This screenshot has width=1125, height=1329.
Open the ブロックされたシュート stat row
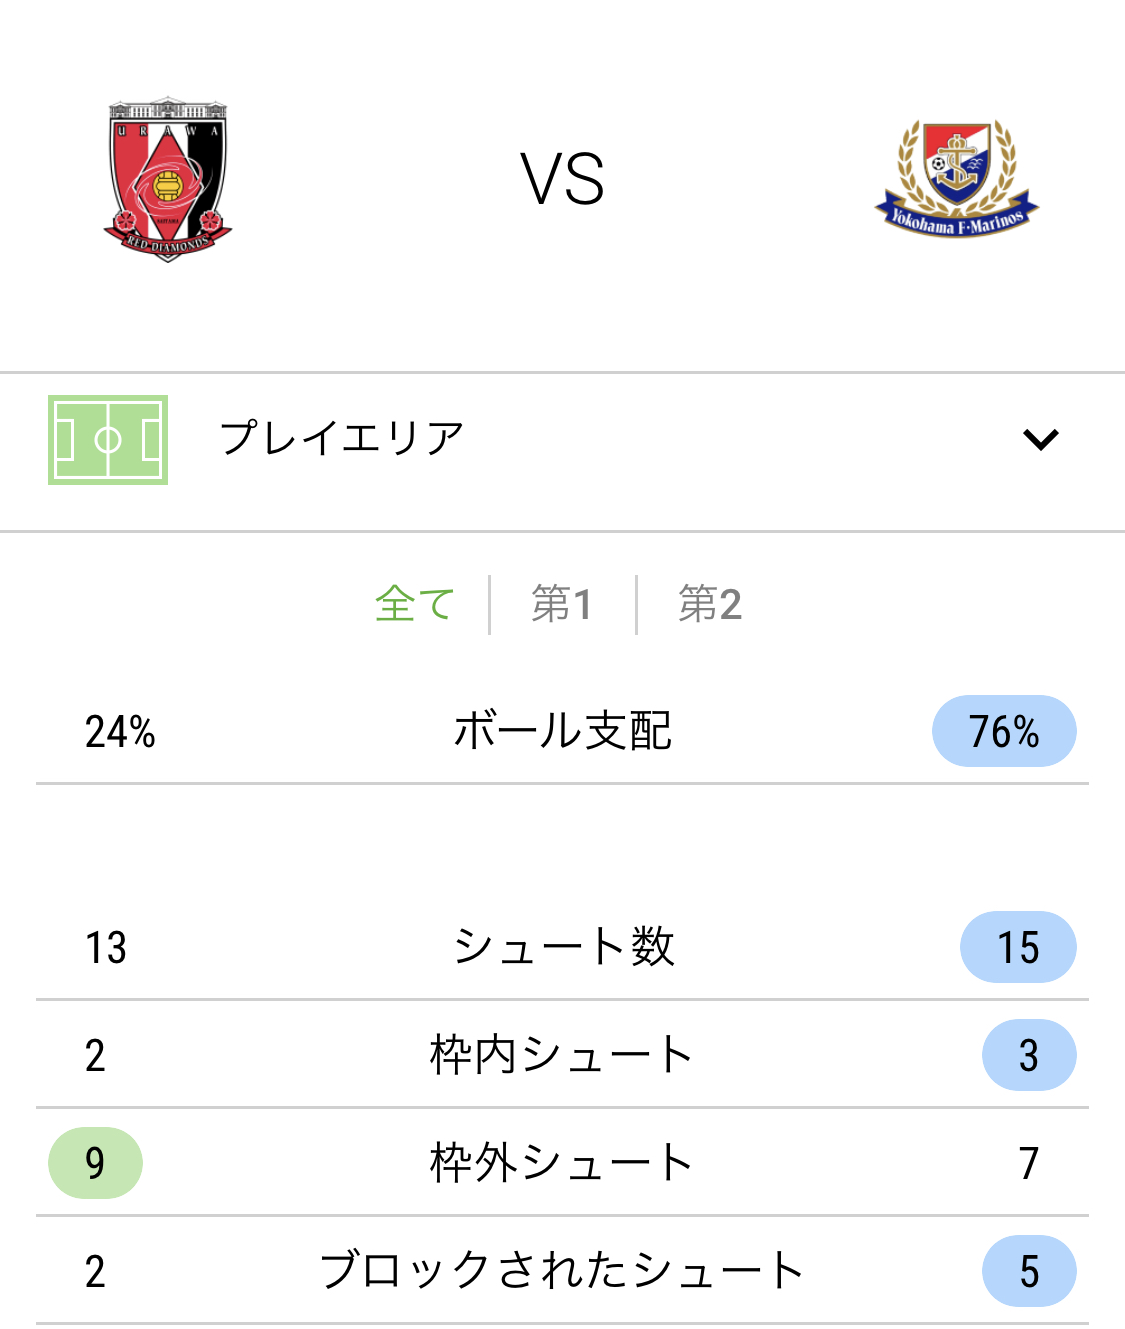click(562, 1270)
